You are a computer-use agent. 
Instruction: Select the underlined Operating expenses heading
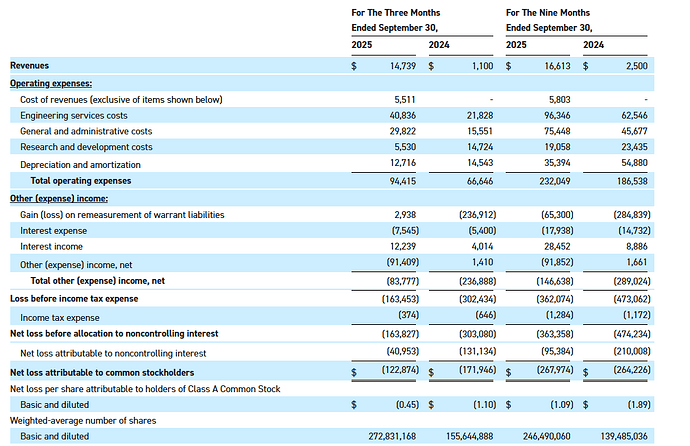pos(51,83)
